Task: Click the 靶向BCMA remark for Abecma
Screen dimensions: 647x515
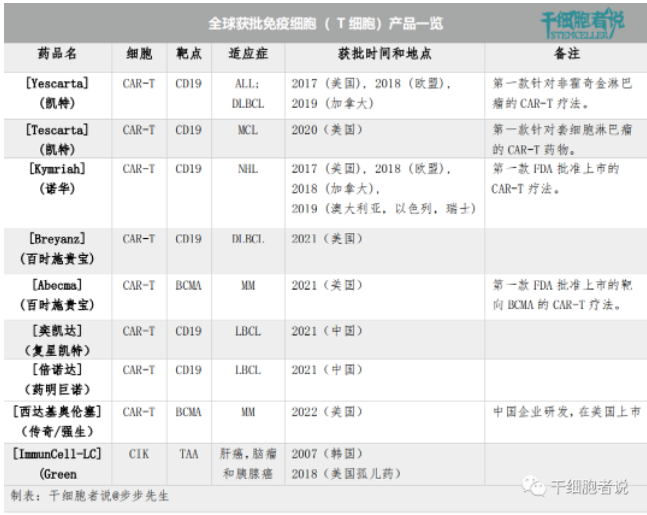Action: point(562,295)
